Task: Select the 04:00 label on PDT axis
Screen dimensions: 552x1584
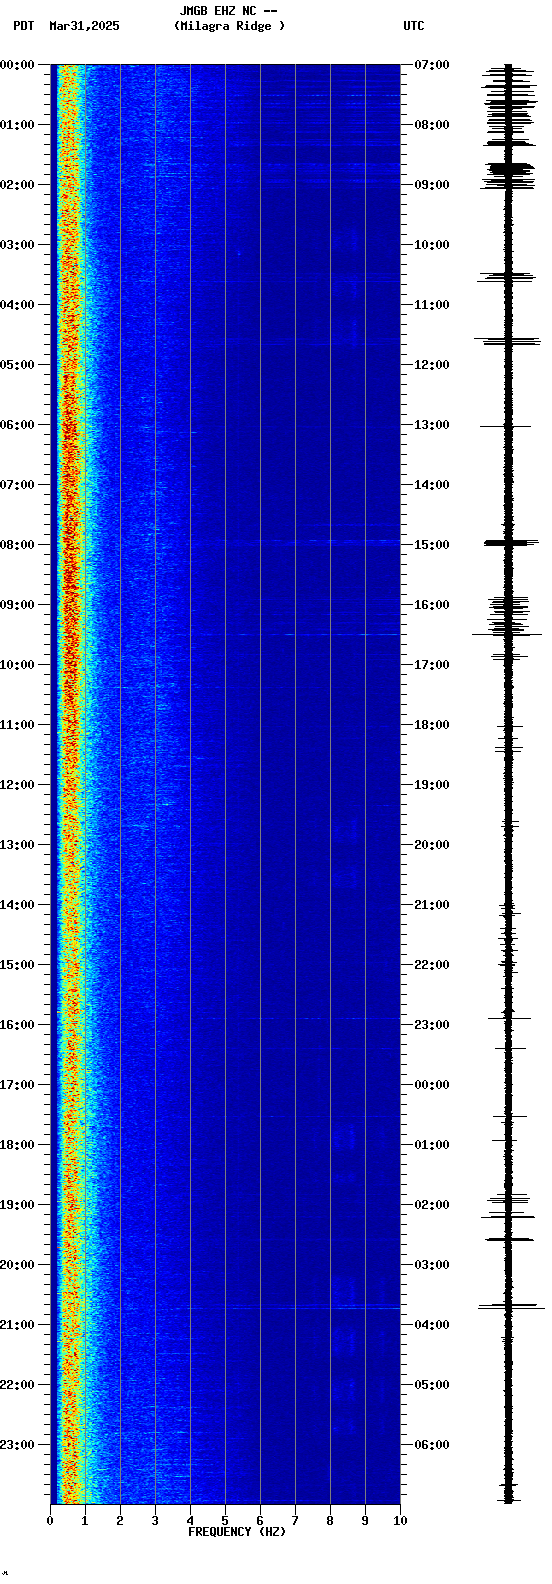Action: click(x=17, y=305)
